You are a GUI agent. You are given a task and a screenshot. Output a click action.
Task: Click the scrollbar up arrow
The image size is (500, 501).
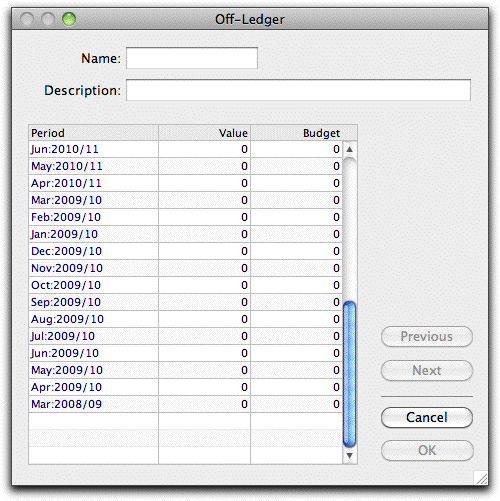349,149
